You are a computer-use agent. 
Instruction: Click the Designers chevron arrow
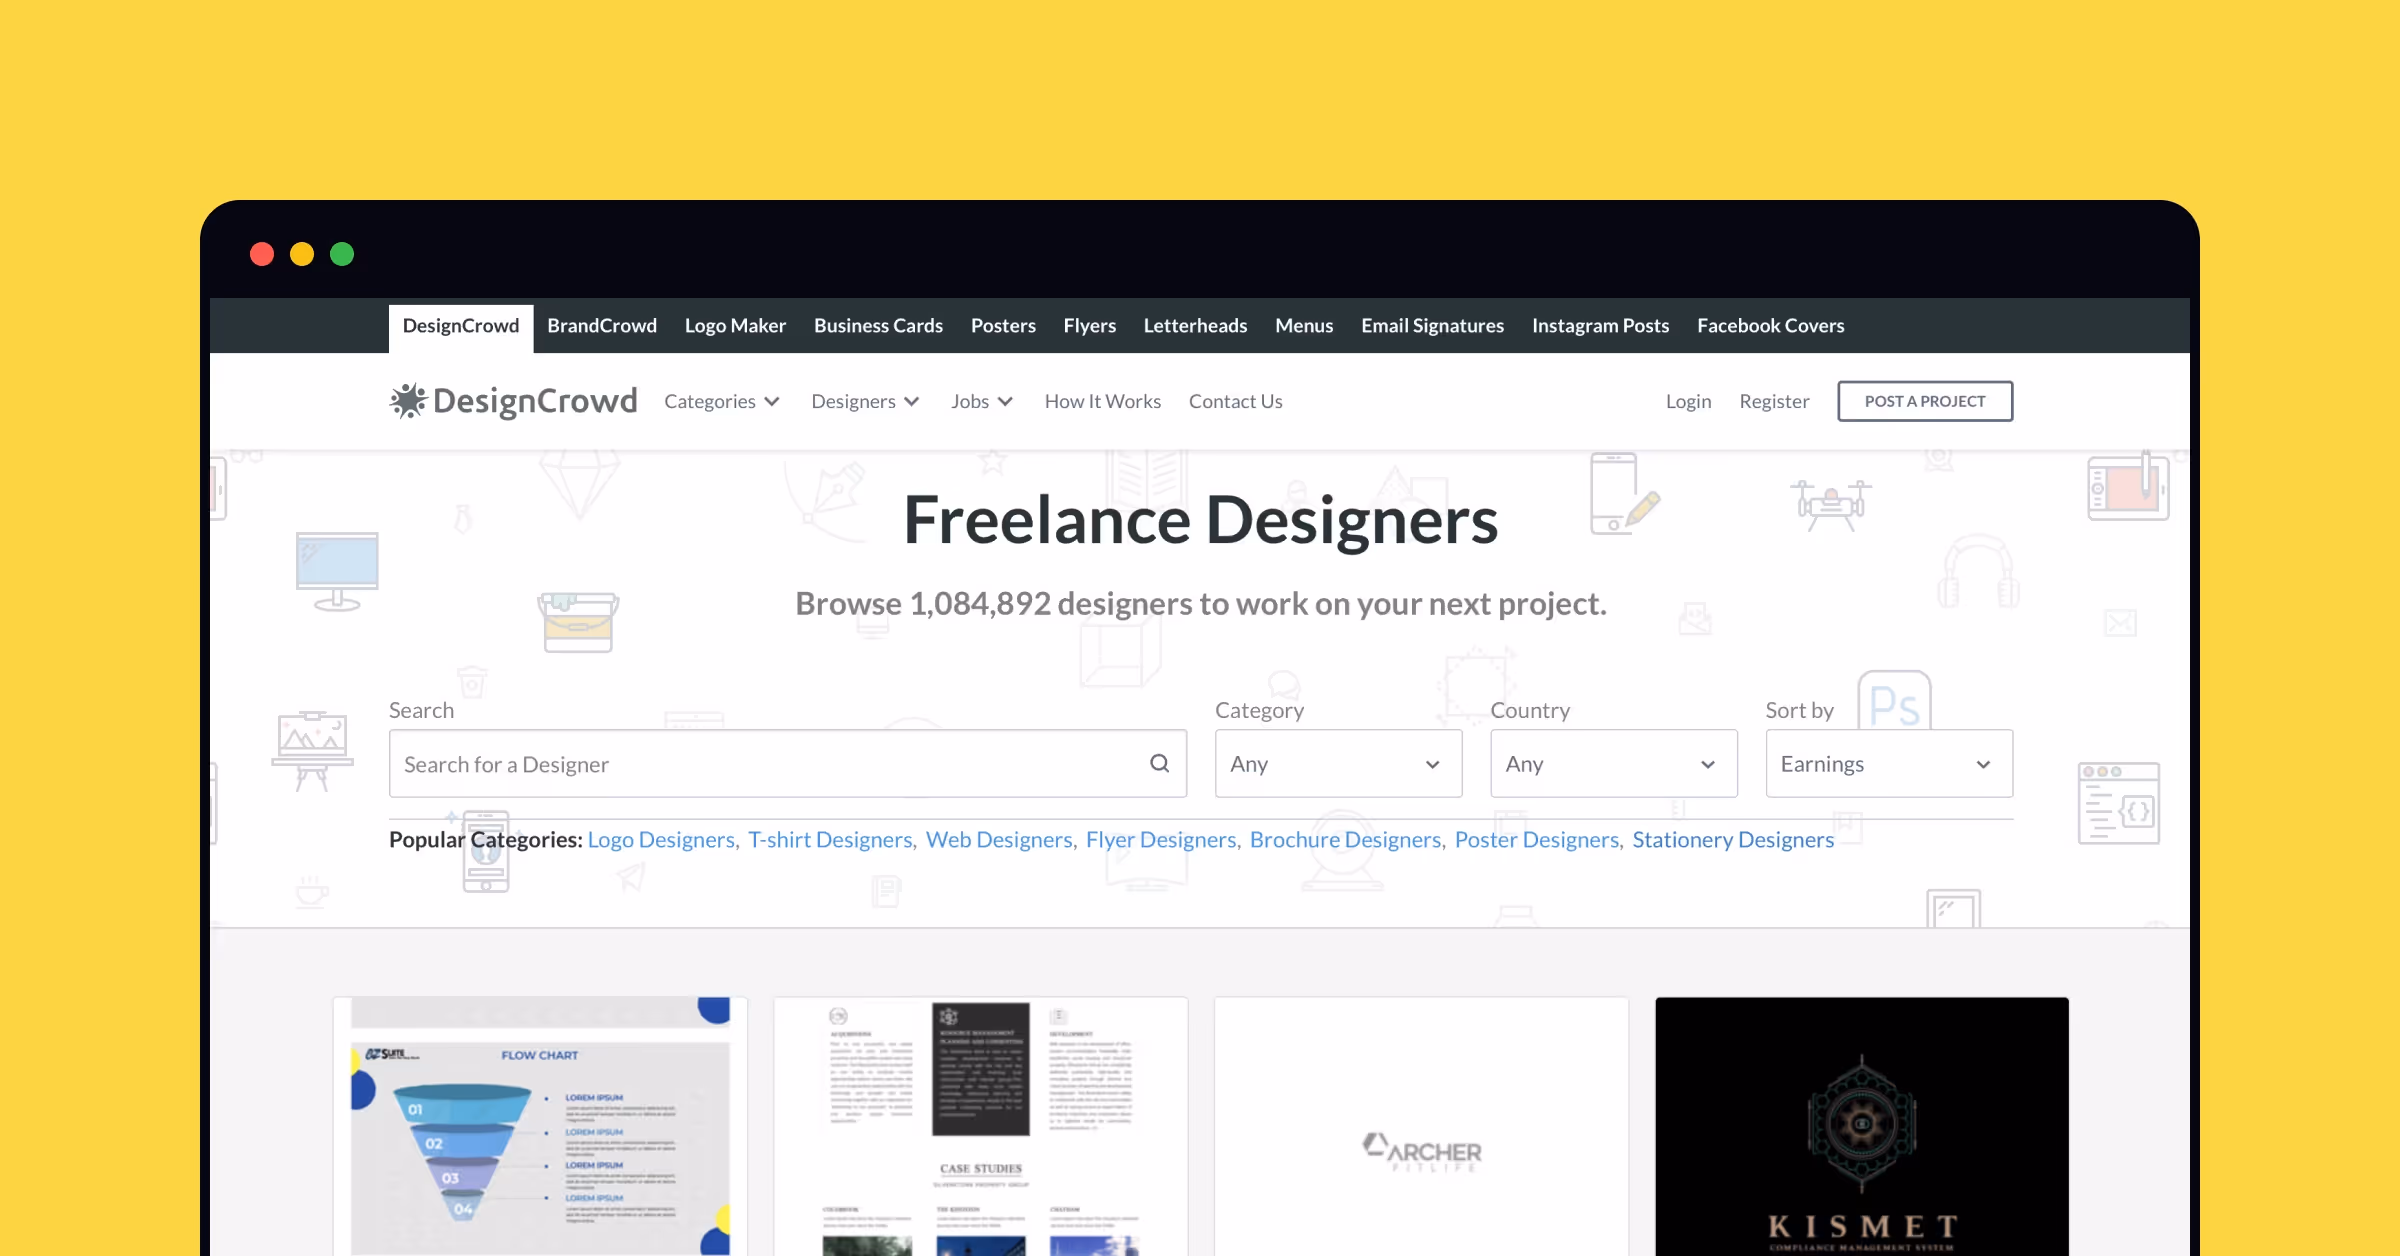tap(912, 402)
